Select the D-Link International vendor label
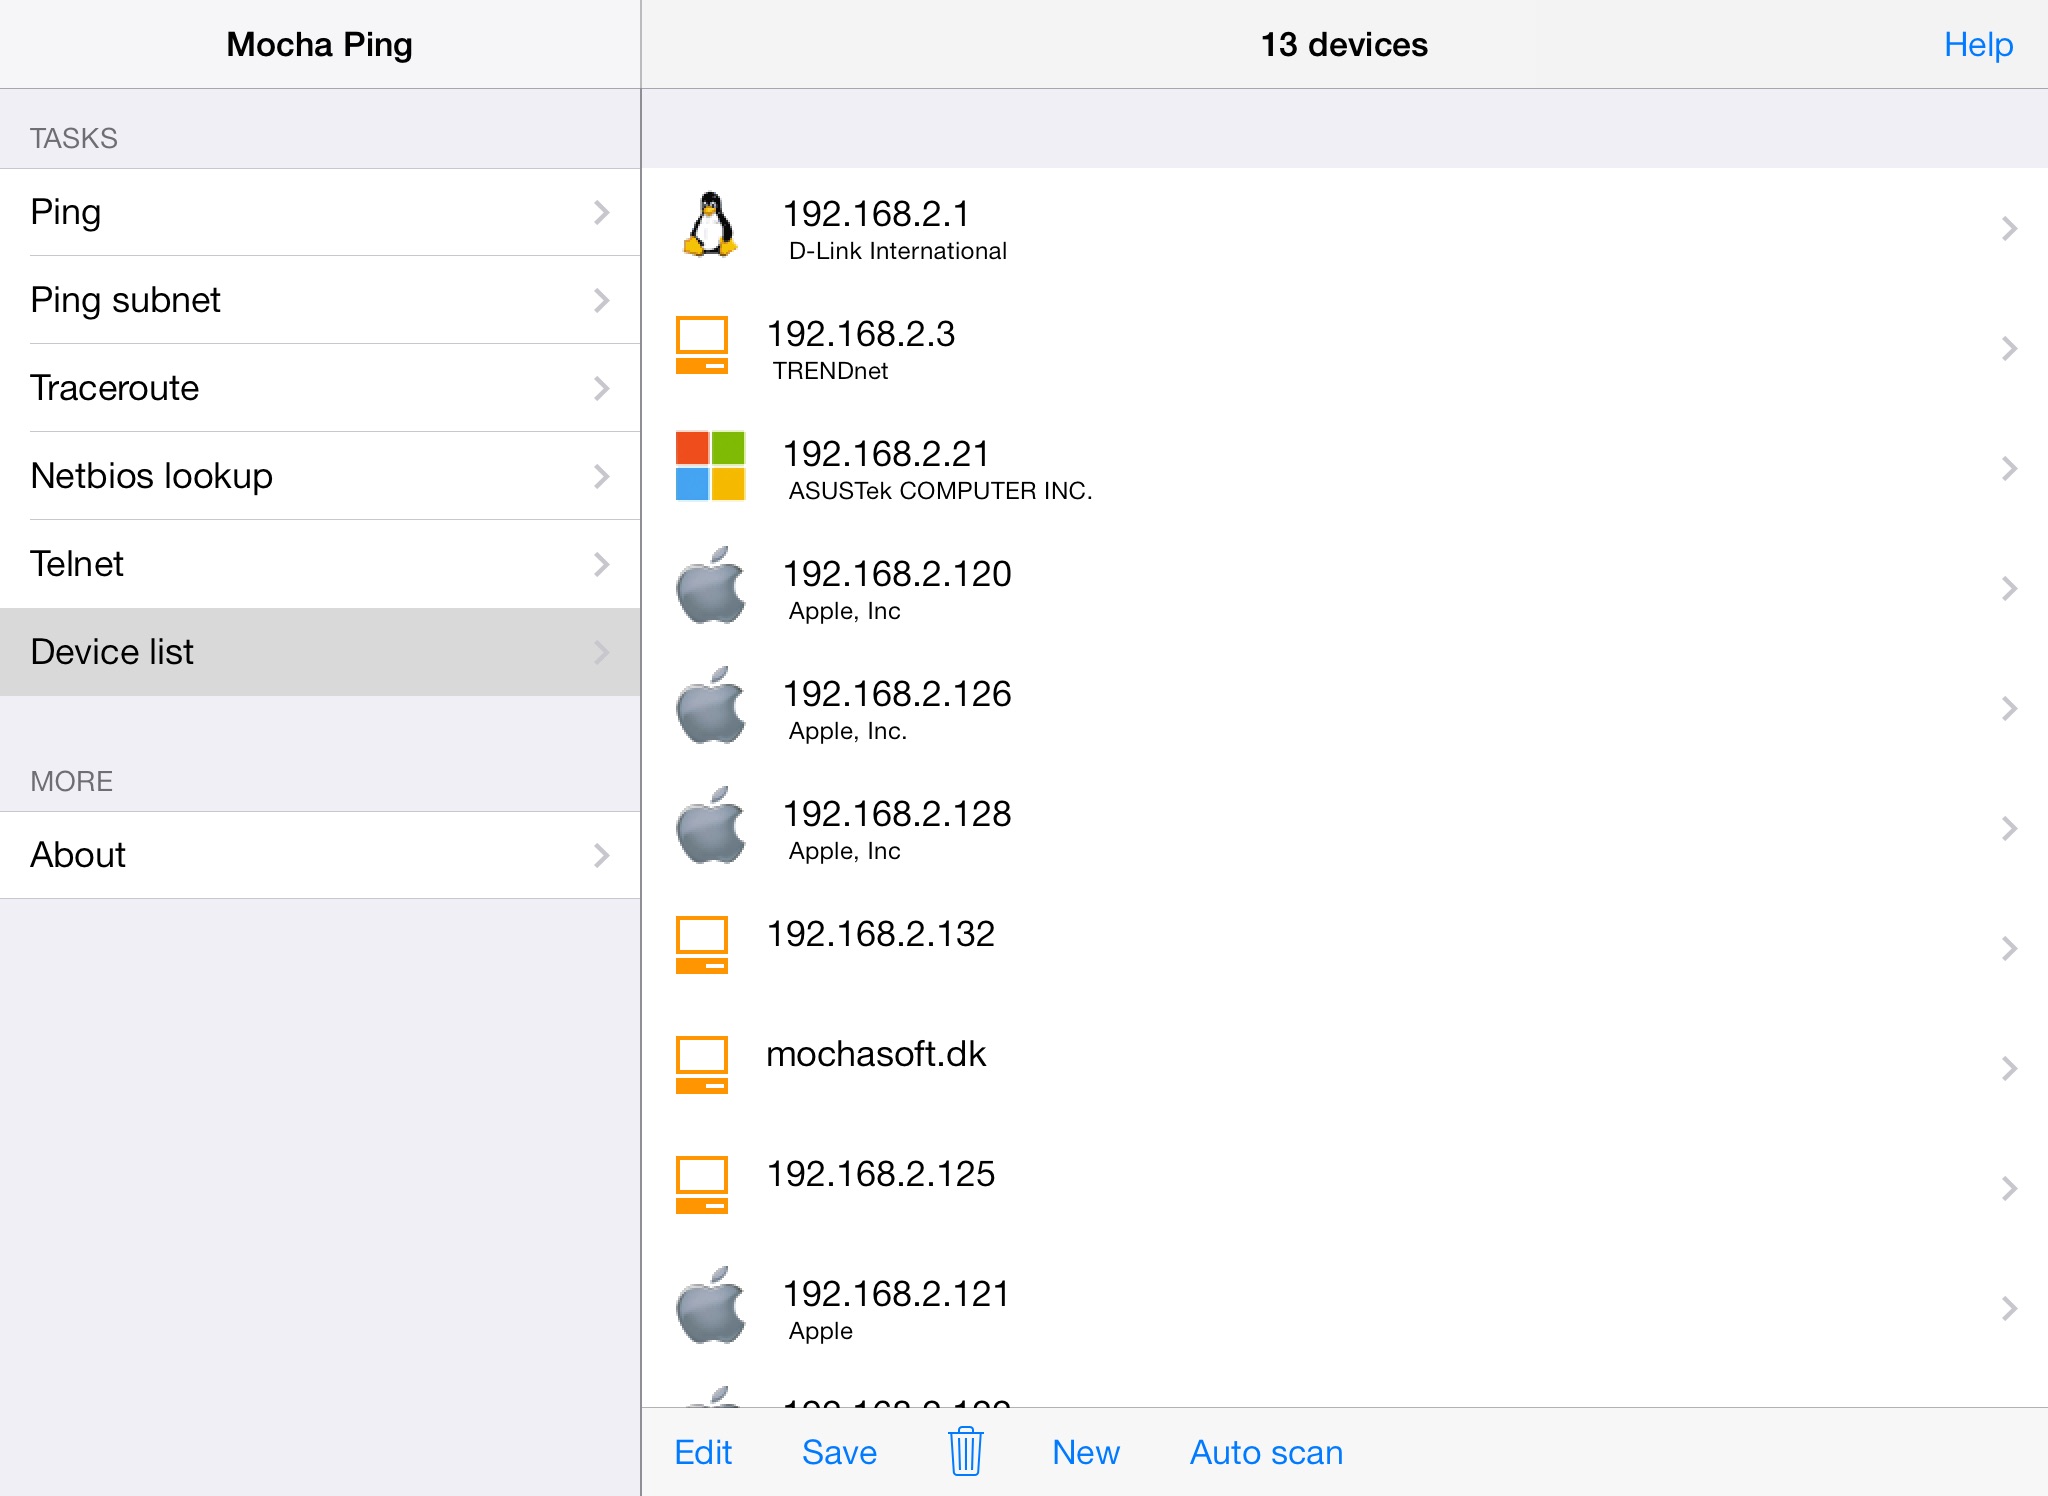The image size is (2048, 1496). 897,251
